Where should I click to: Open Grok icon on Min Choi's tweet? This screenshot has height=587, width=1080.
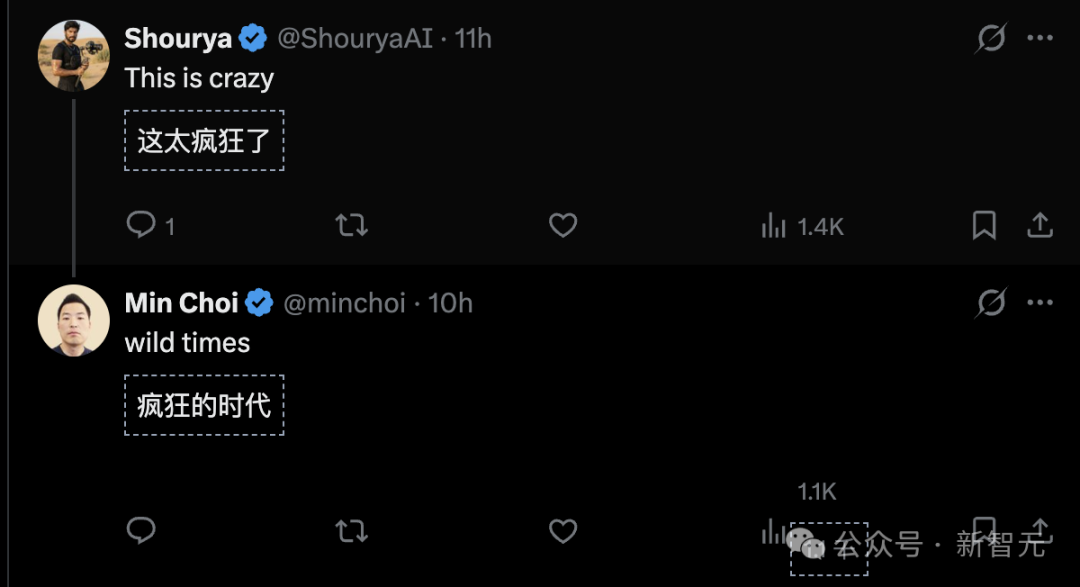991,303
